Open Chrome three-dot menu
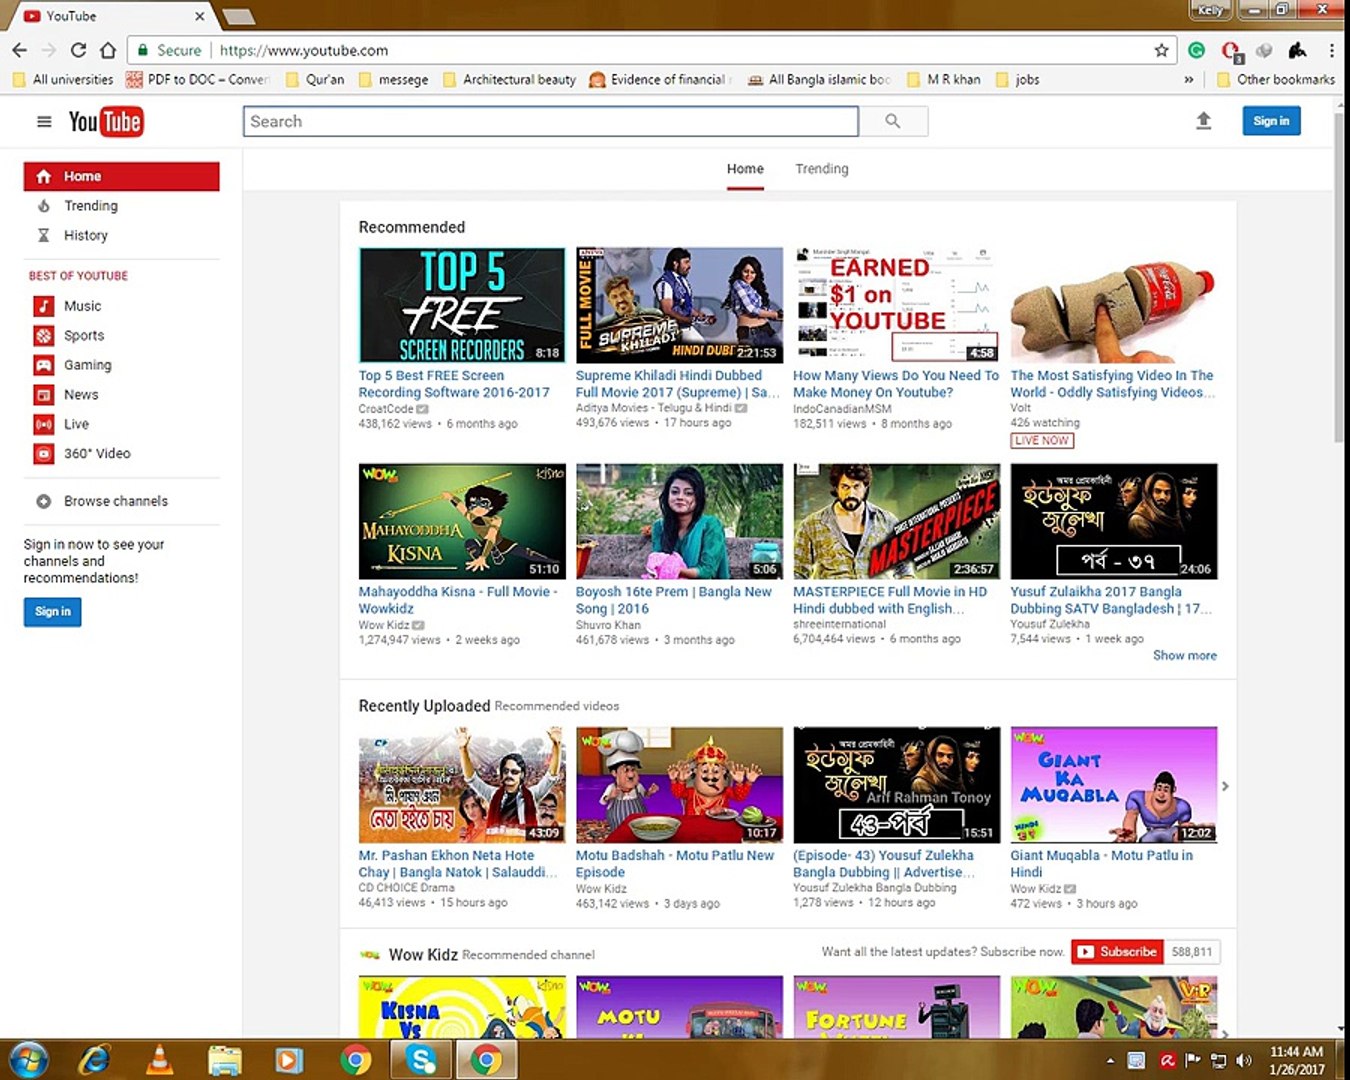Image resolution: width=1350 pixels, height=1080 pixels. click(x=1331, y=50)
